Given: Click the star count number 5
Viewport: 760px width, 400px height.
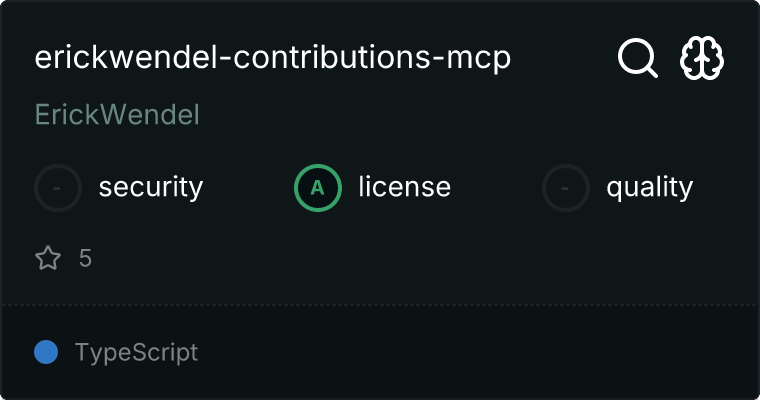Looking at the screenshot, I should 85,259.
